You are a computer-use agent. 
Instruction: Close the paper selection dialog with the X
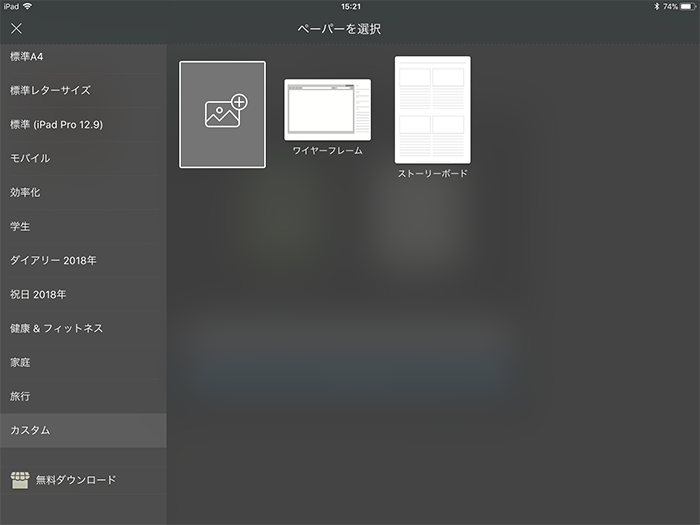17,29
